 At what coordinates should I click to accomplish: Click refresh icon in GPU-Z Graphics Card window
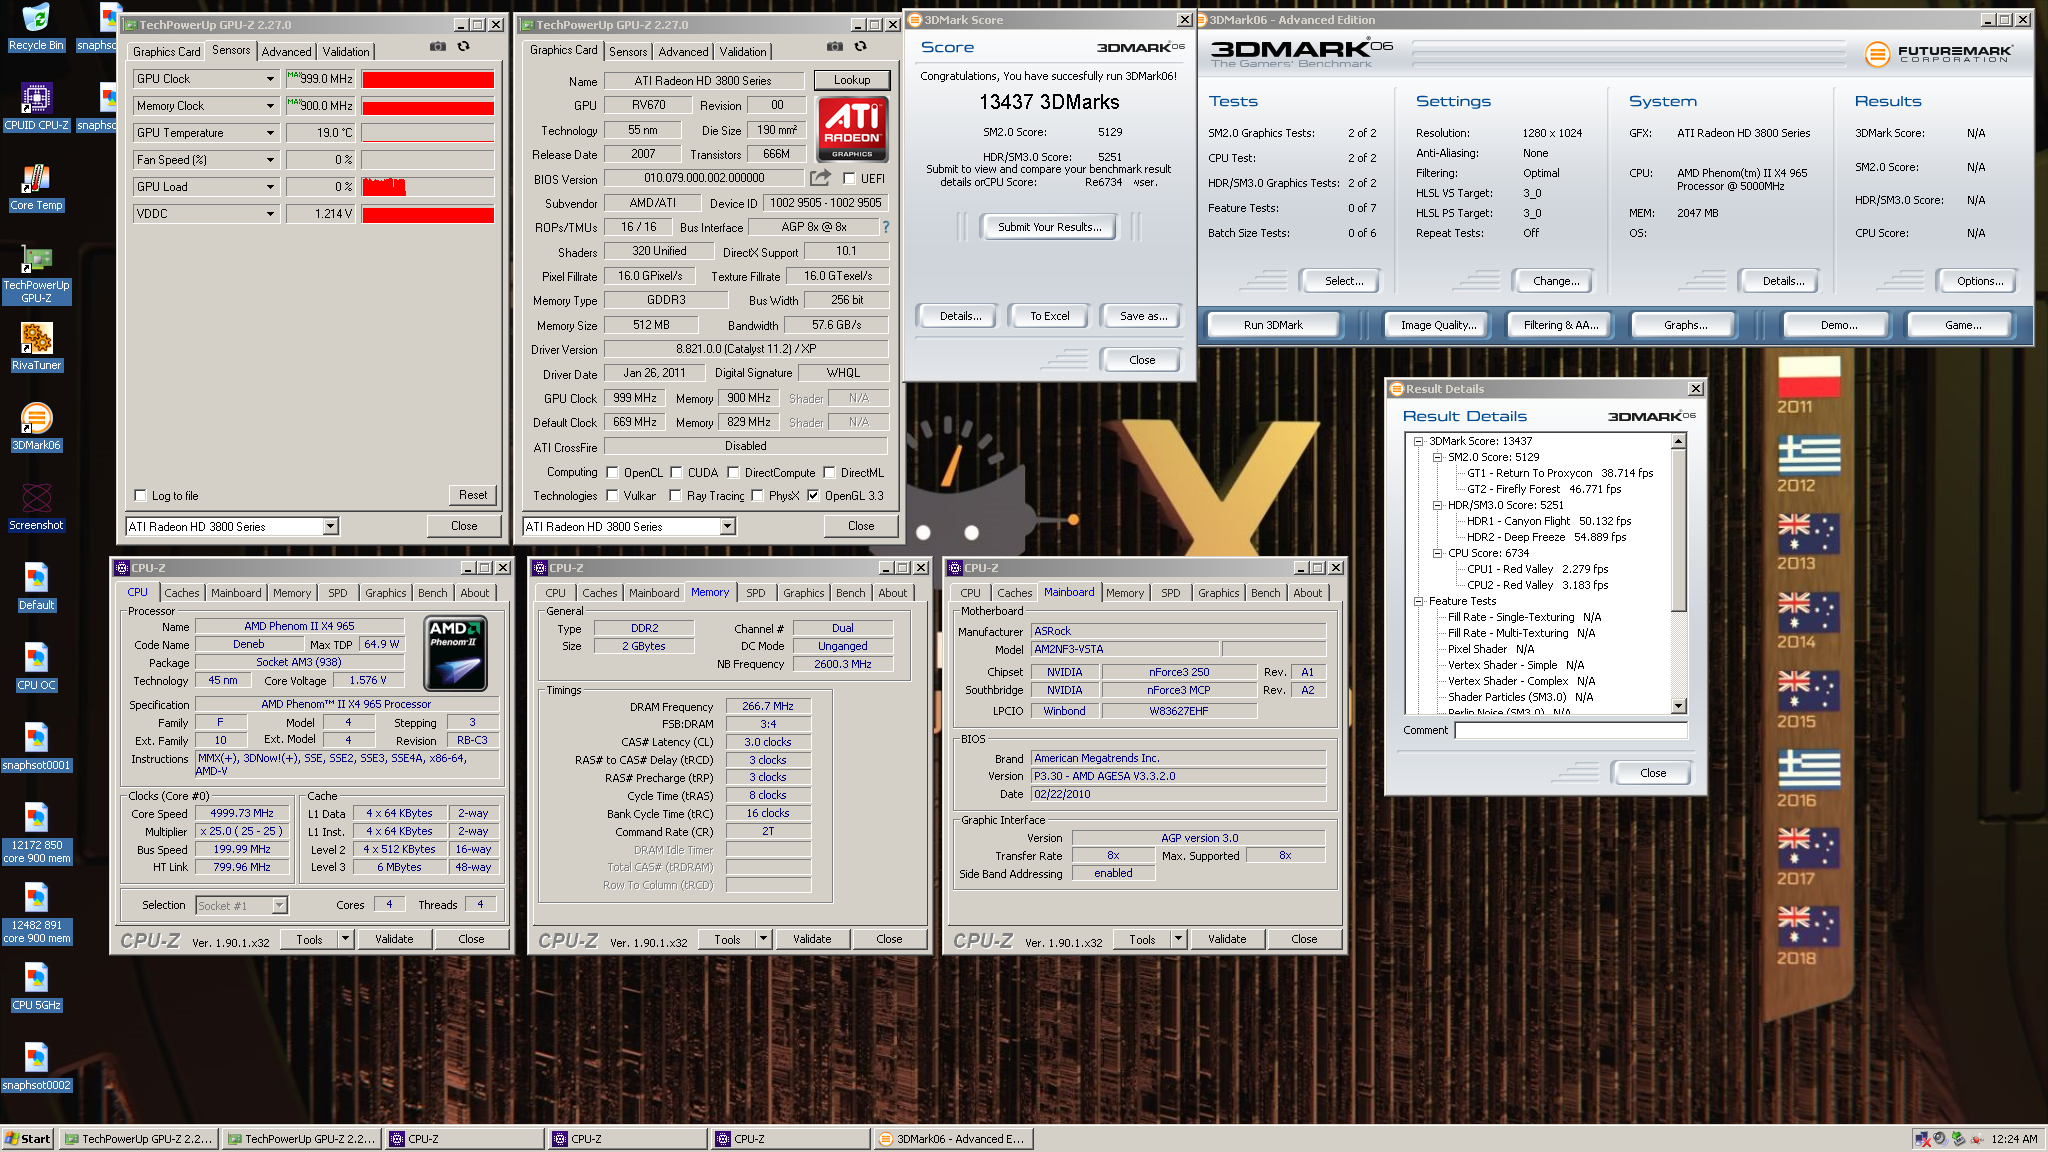[x=861, y=47]
